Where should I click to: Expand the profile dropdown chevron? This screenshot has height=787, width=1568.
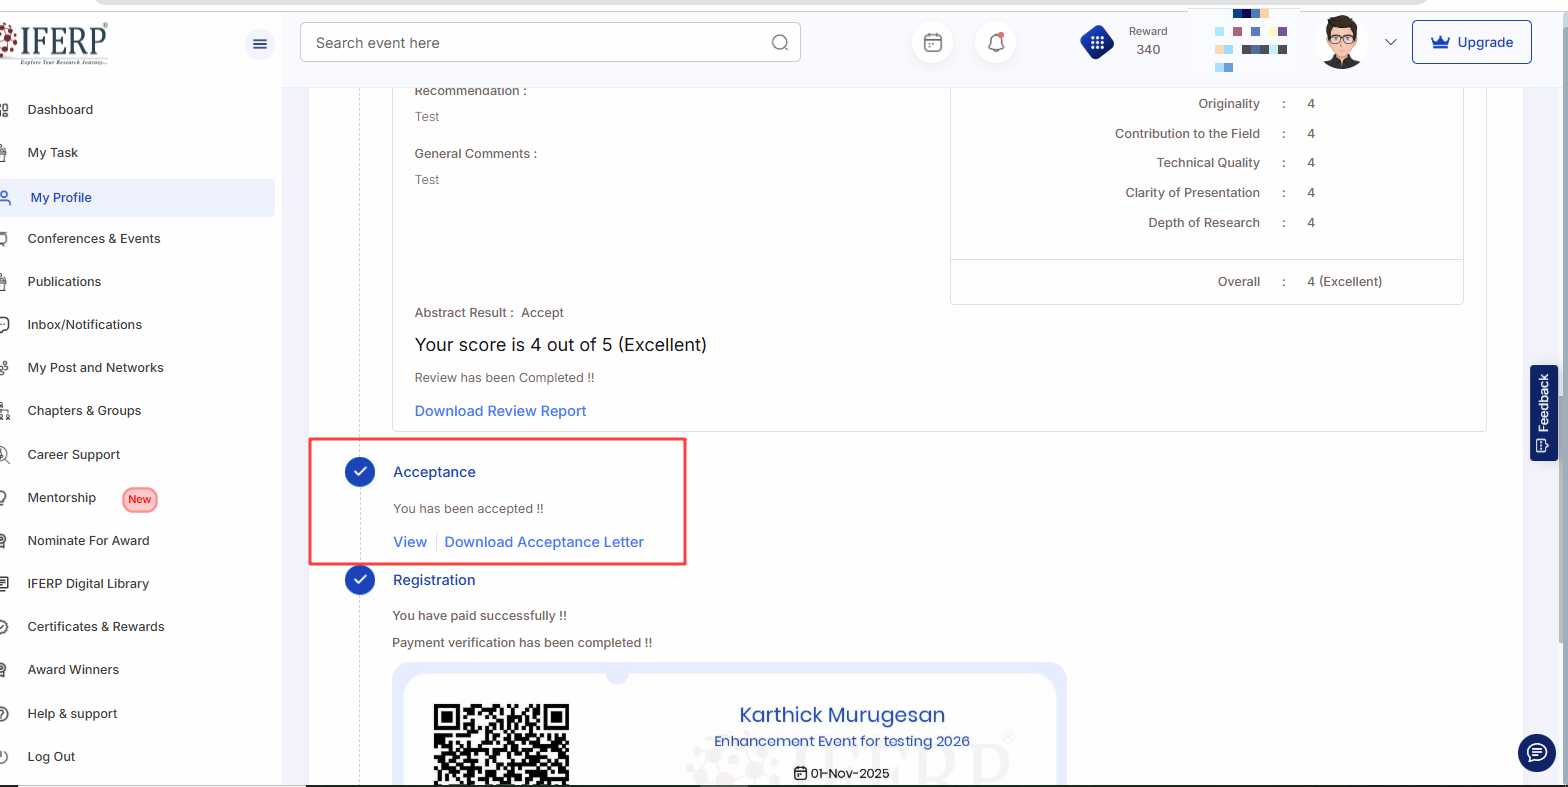1390,42
